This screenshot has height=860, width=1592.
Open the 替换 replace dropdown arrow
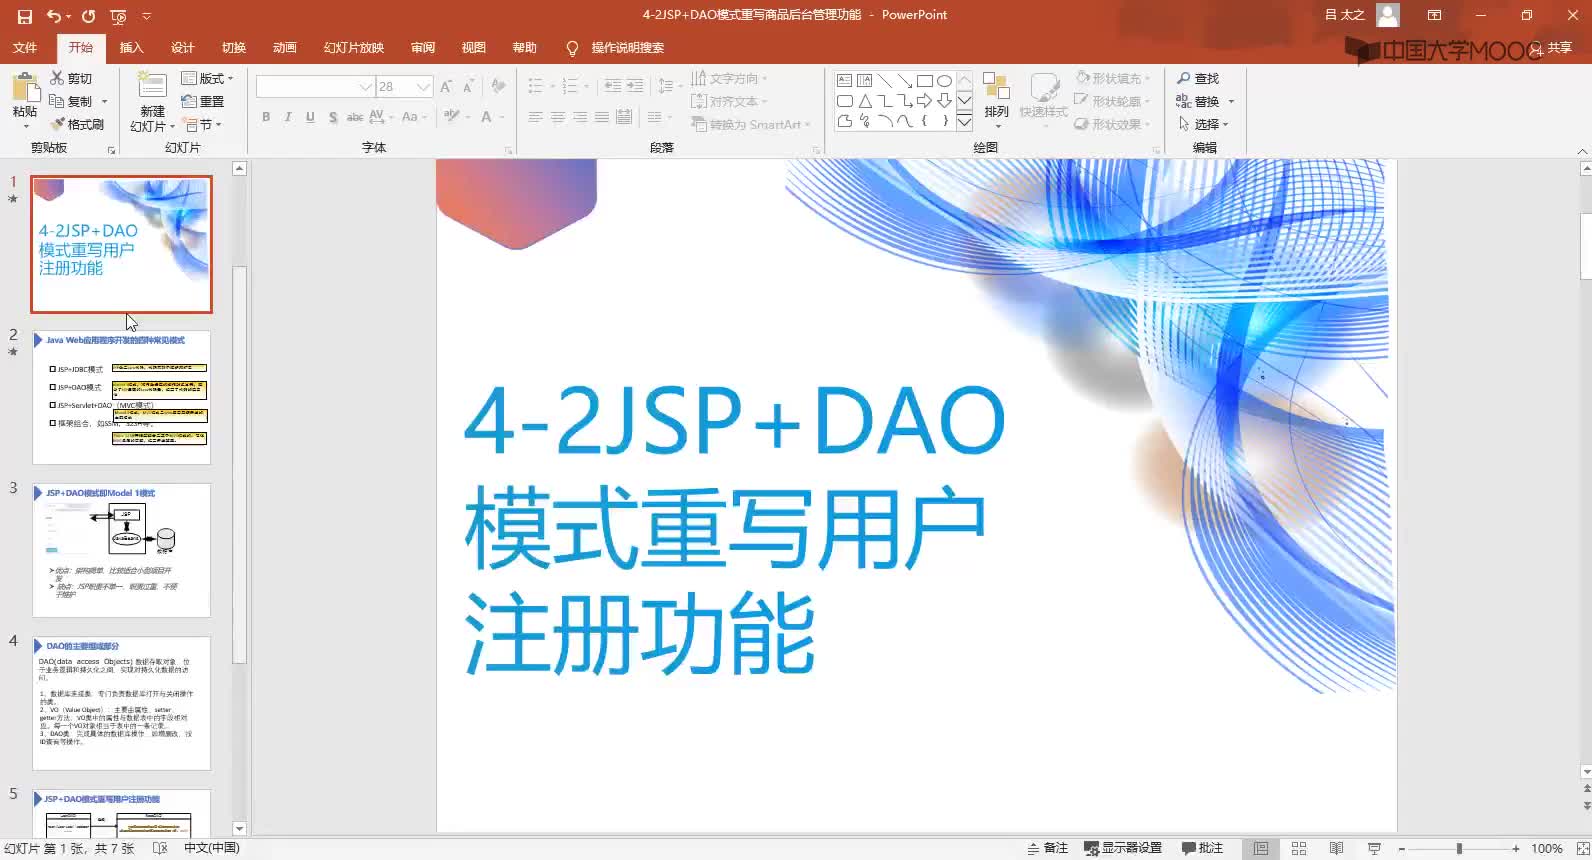coord(1231,101)
